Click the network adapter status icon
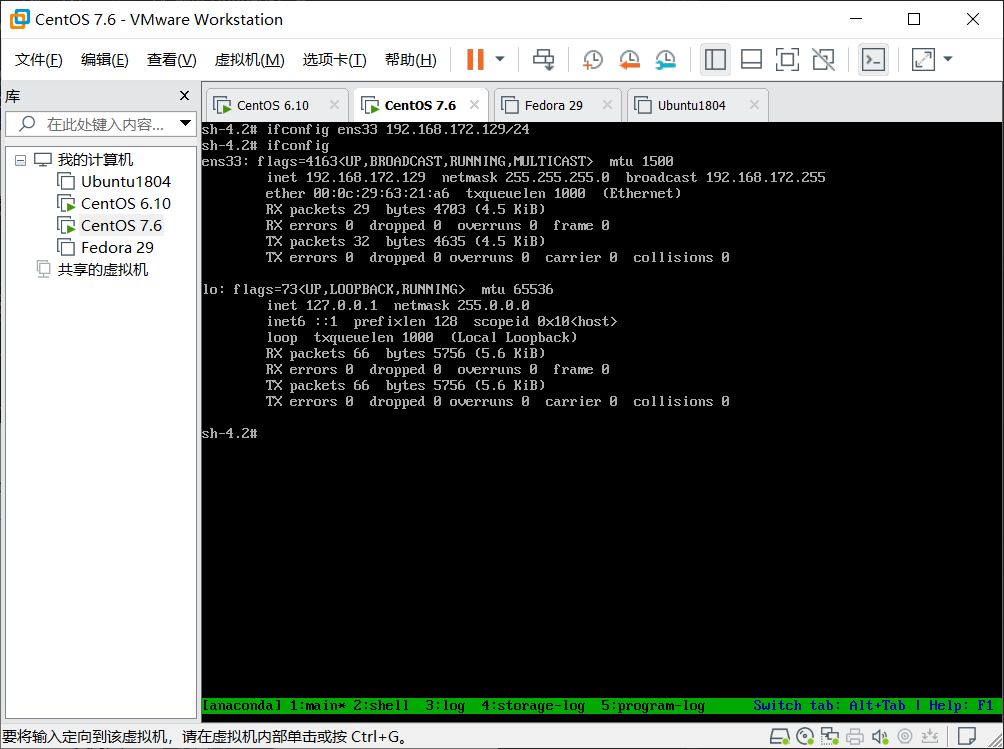 coord(830,736)
